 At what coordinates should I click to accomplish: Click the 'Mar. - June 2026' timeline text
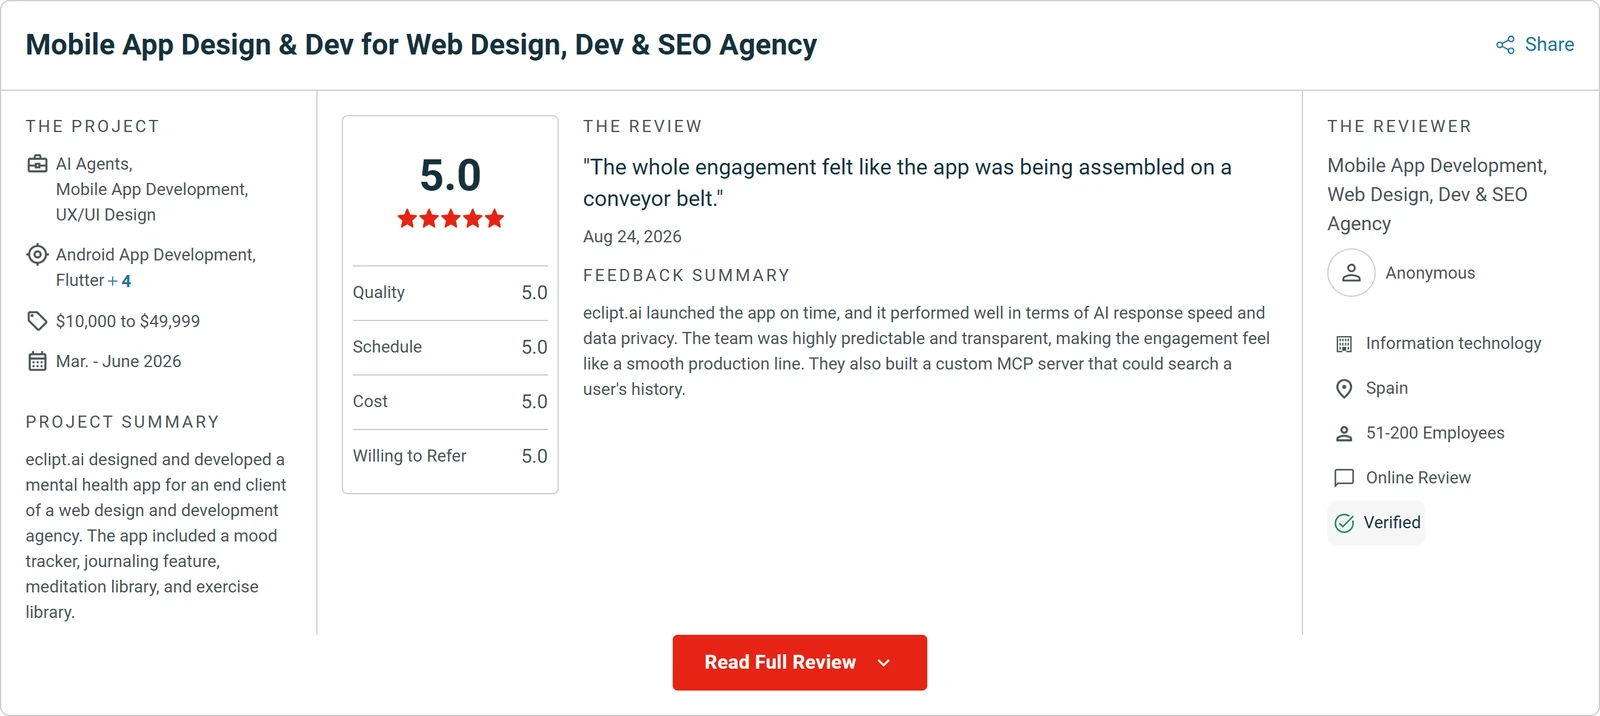point(119,361)
